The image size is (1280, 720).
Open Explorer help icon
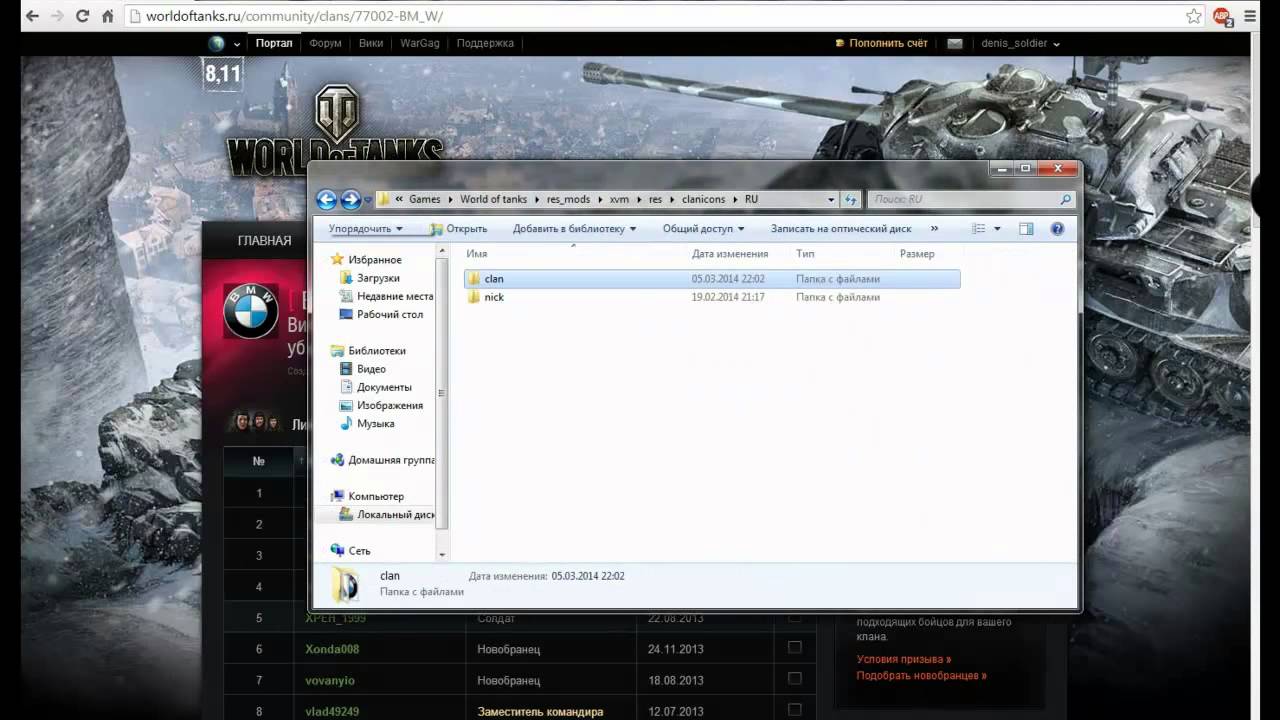[x=1058, y=229]
